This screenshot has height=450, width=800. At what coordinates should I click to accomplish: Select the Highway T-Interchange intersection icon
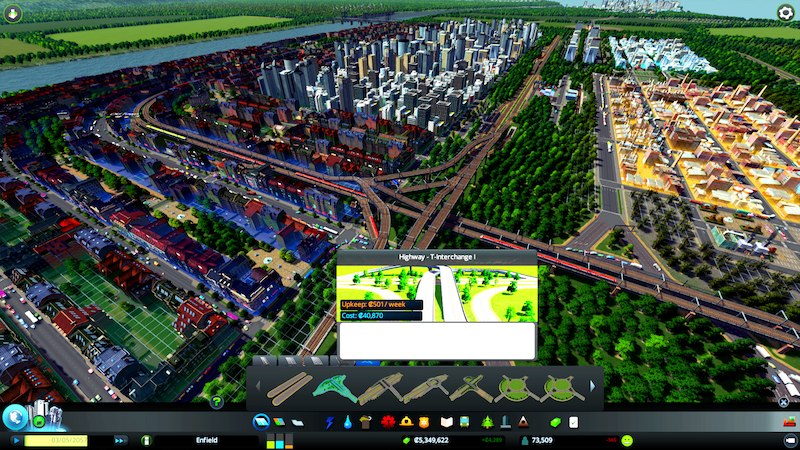(335, 387)
